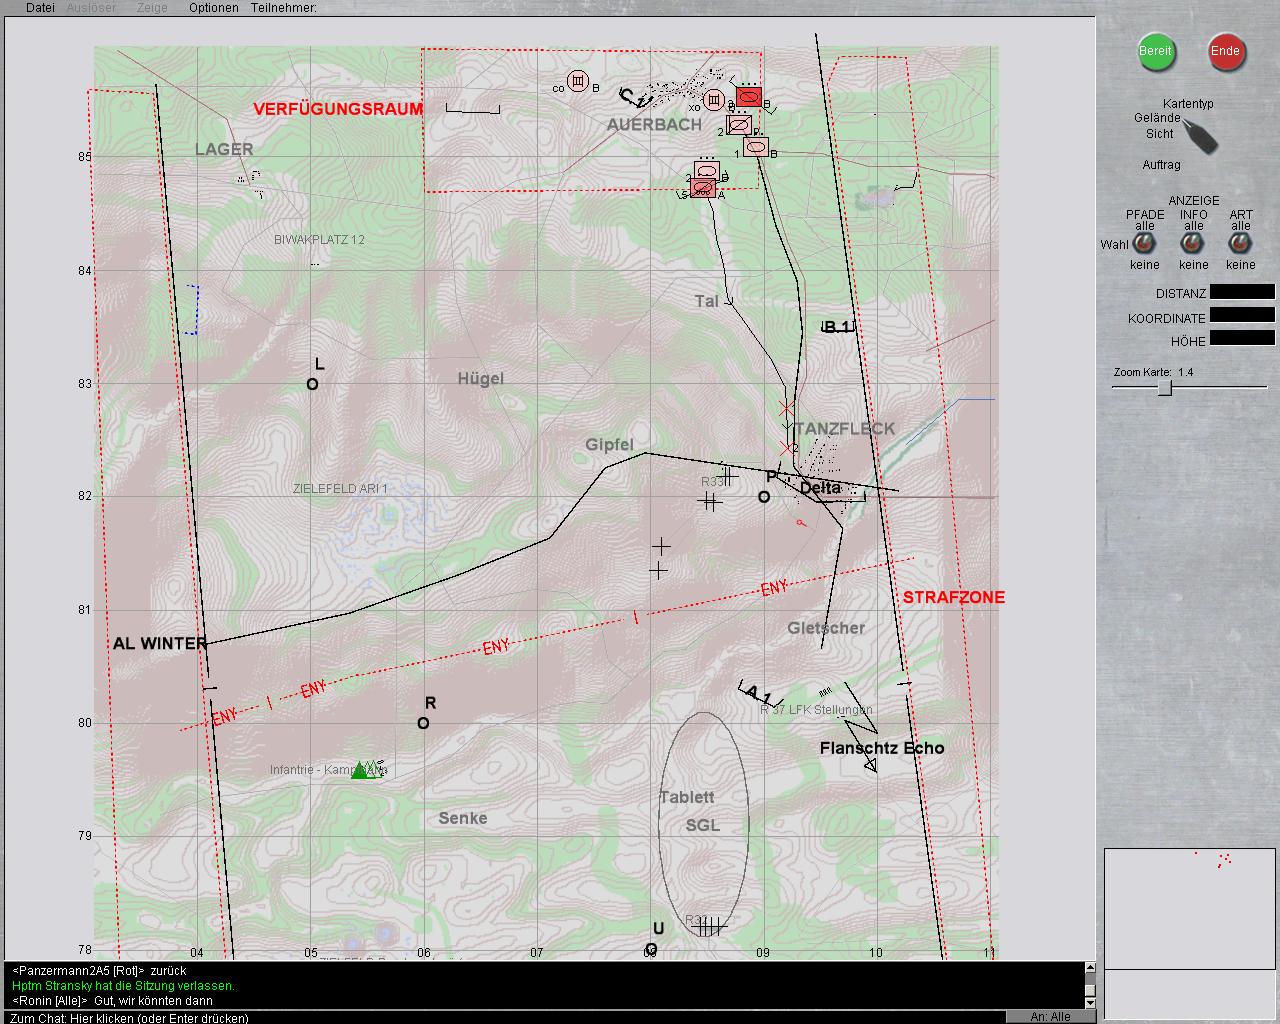This screenshot has width=1280, height=1024.
Task: Click the CO supply unit icon
Action: (x=577, y=82)
